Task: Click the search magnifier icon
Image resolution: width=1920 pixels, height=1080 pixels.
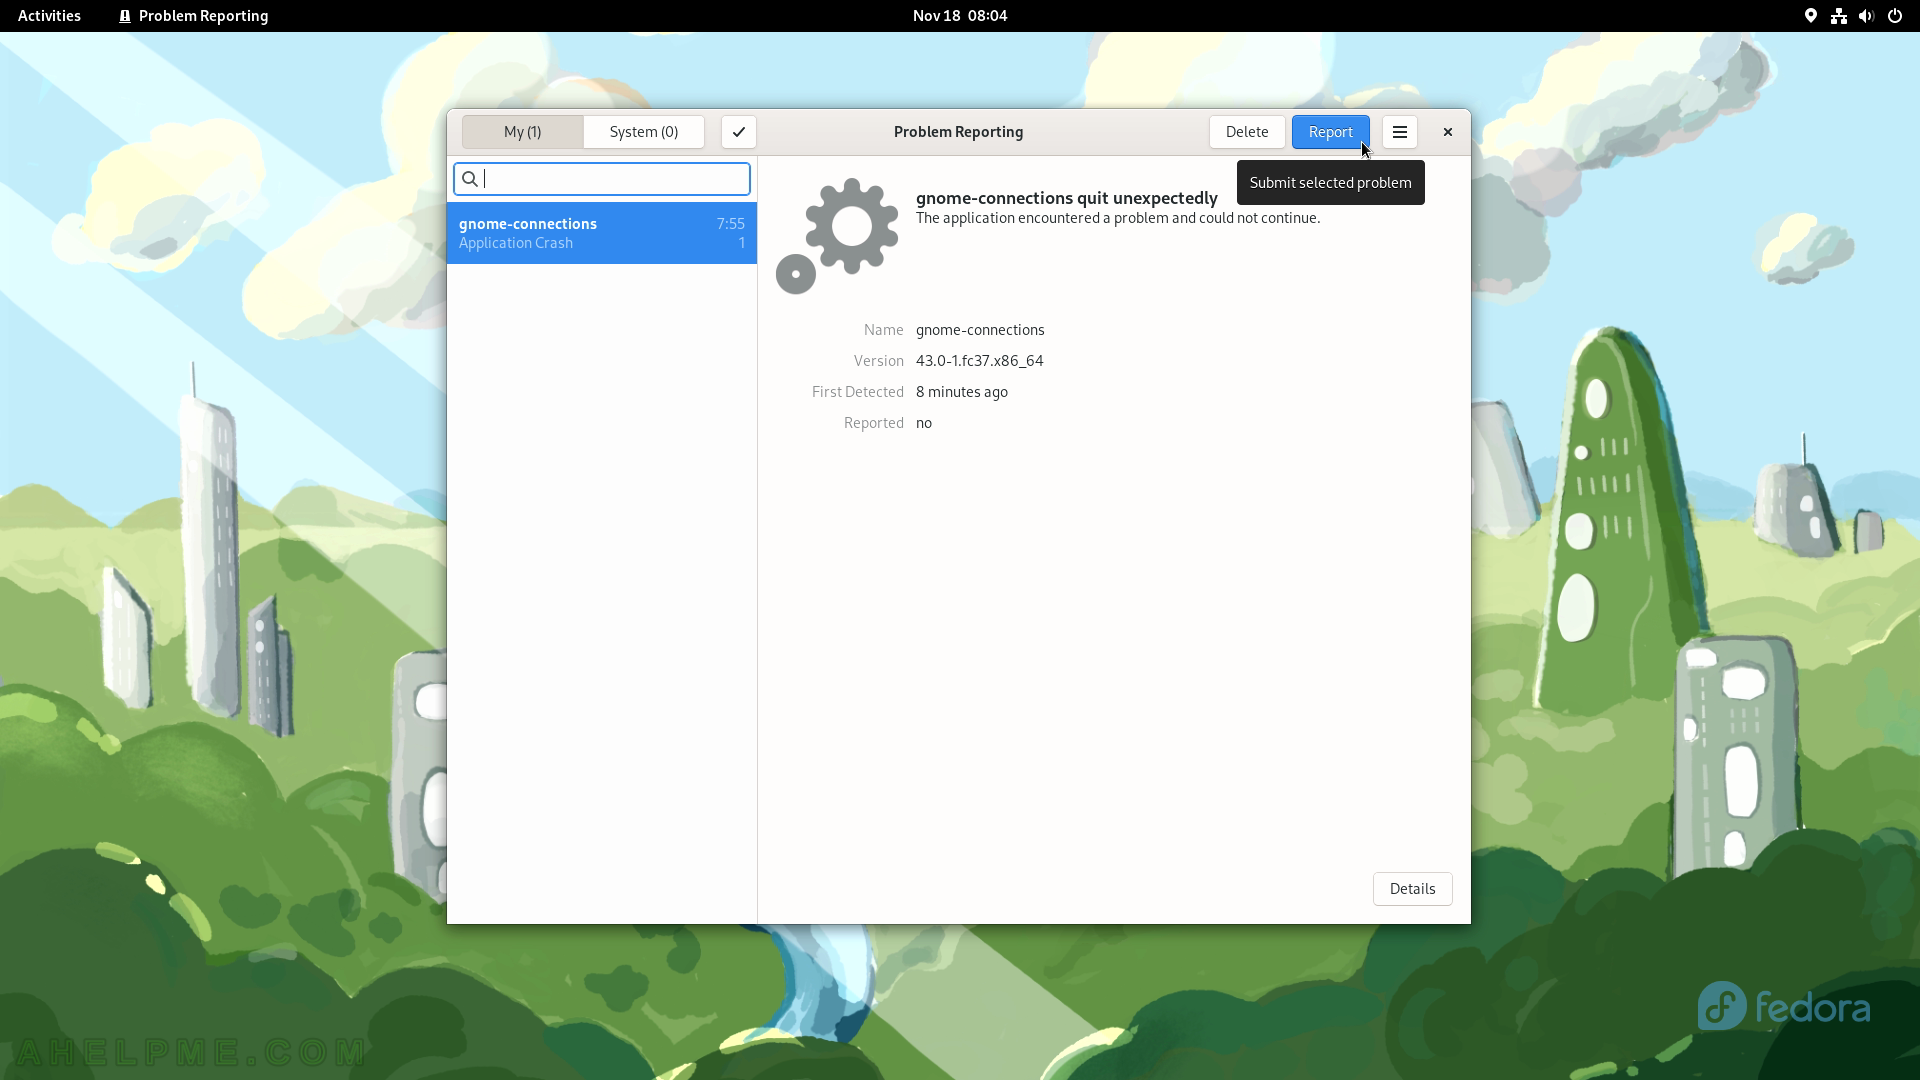Action: coord(470,179)
